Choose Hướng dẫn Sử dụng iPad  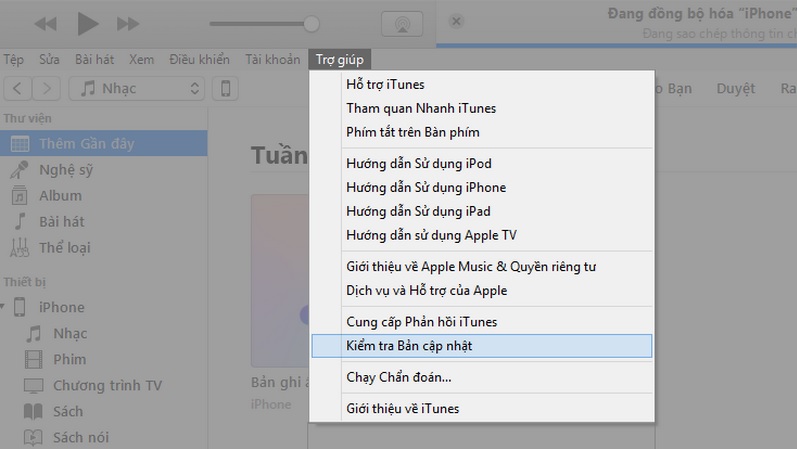coord(482,212)
